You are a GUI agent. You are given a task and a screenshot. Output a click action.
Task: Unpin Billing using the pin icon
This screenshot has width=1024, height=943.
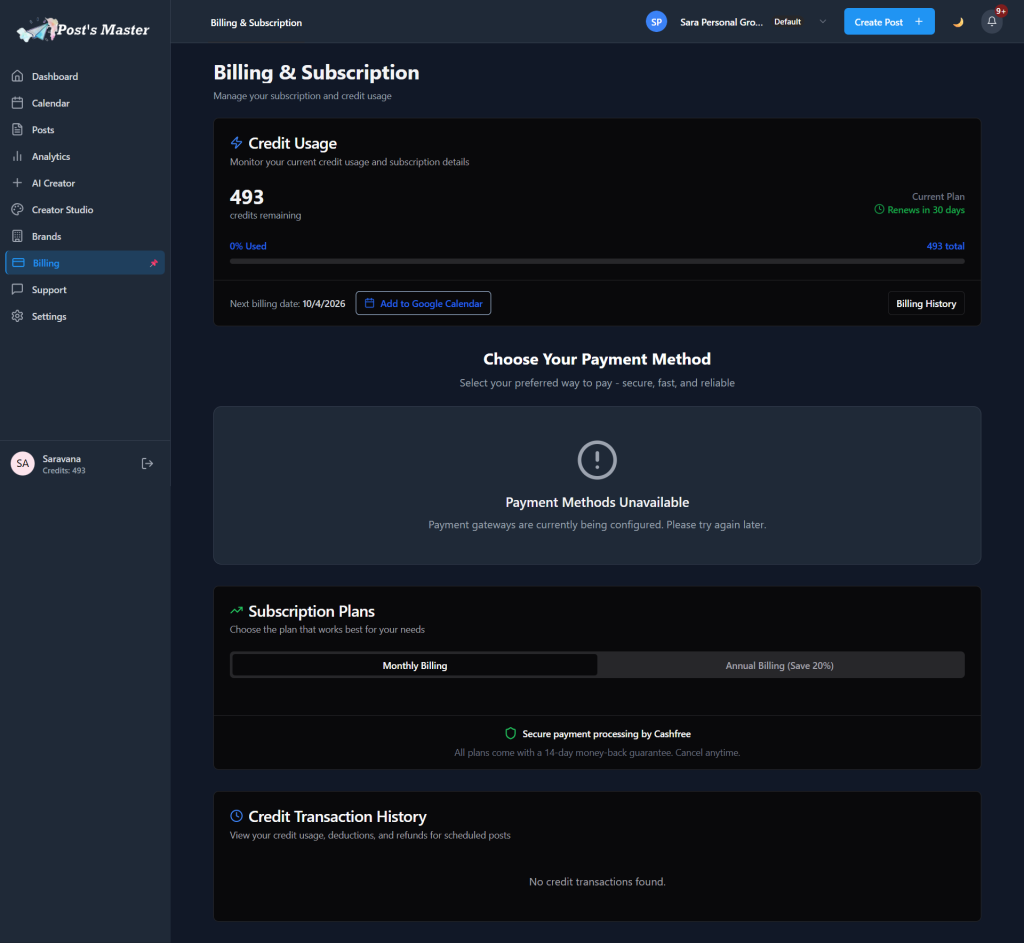153,263
